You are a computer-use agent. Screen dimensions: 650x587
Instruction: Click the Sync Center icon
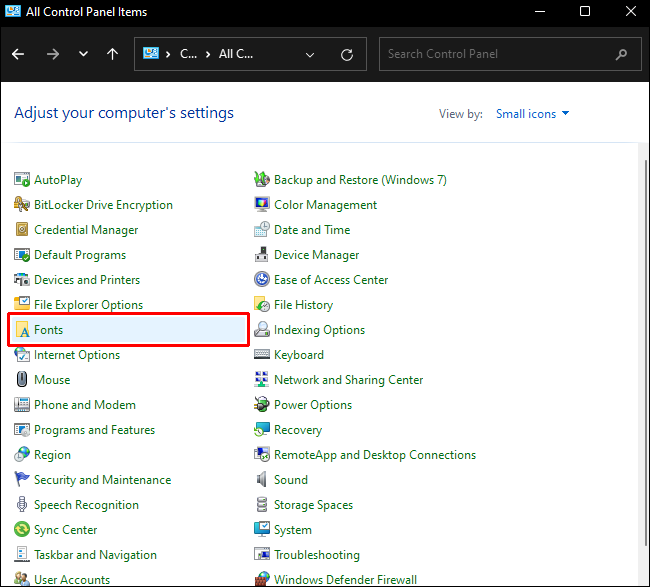[23, 530]
